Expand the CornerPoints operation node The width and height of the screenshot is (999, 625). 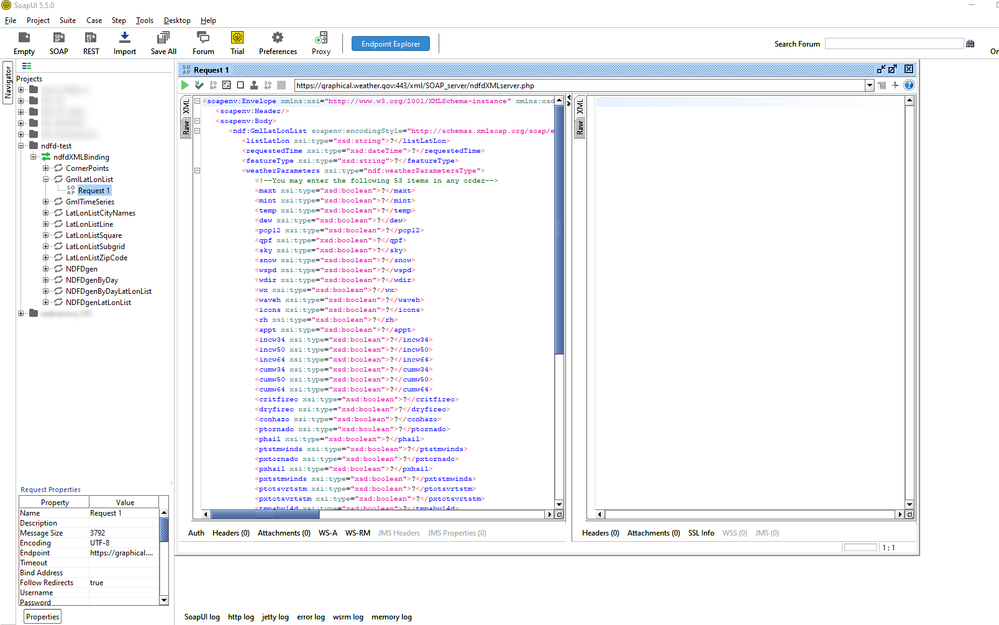point(46,168)
